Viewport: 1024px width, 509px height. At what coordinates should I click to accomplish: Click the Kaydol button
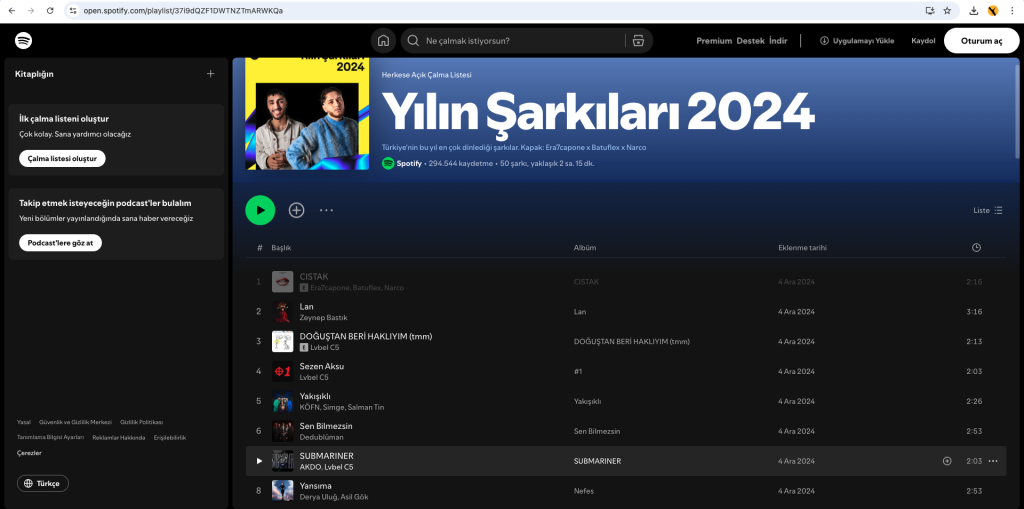923,41
